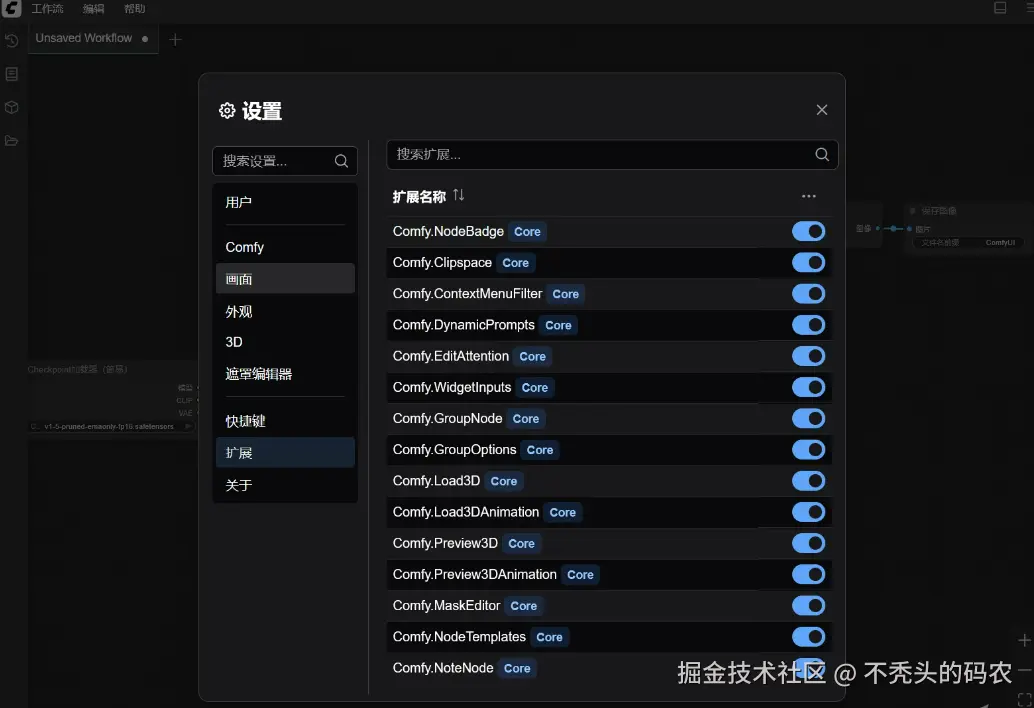1034x708 pixels.
Task: Select the Comfy settings category
Action: [285, 247]
